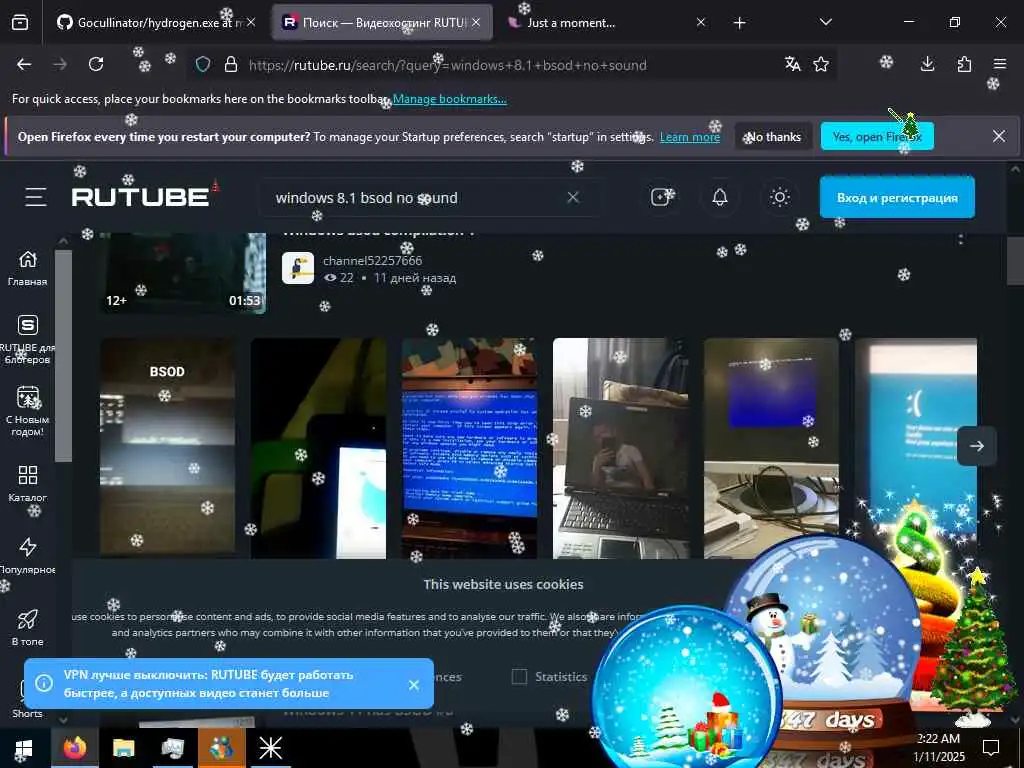Image resolution: width=1024 pixels, height=768 pixels.
Task: Tick the Statistics cookie checkbox
Action: point(519,677)
